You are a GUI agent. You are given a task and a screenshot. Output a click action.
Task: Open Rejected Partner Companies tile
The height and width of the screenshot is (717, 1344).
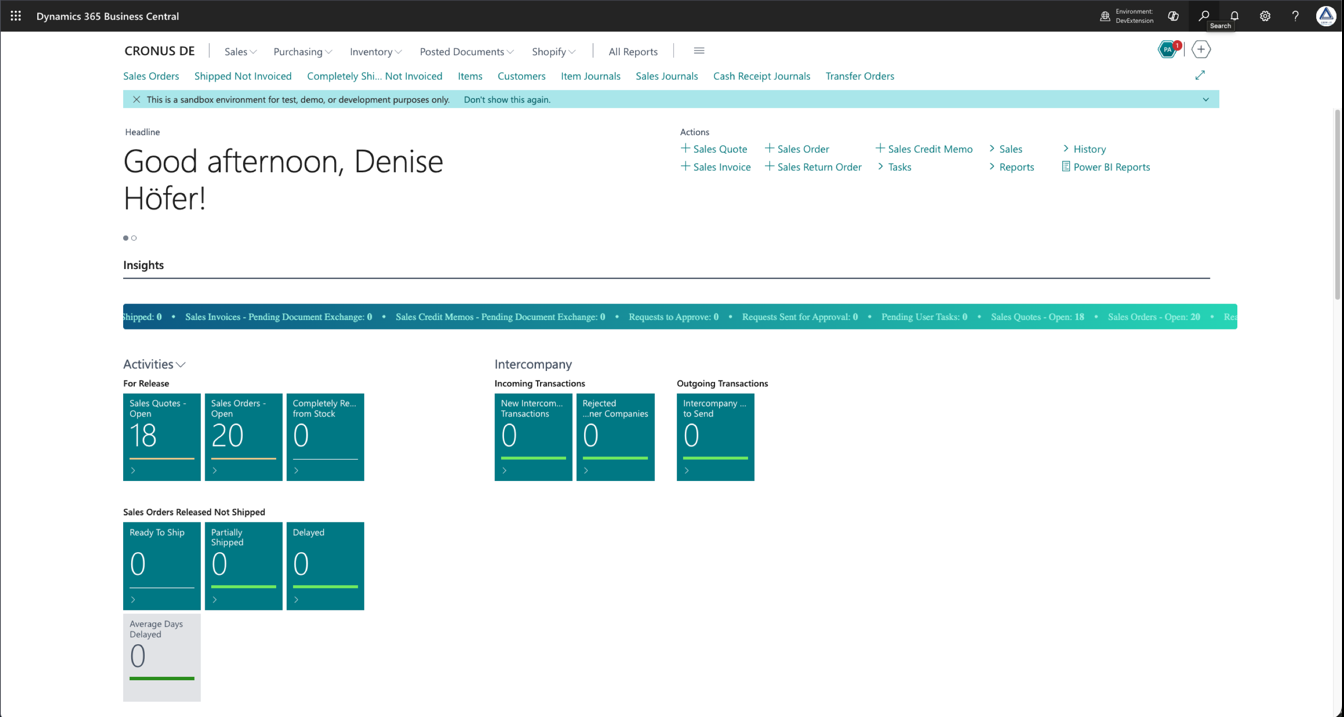pyautogui.click(x=615, y=437)
